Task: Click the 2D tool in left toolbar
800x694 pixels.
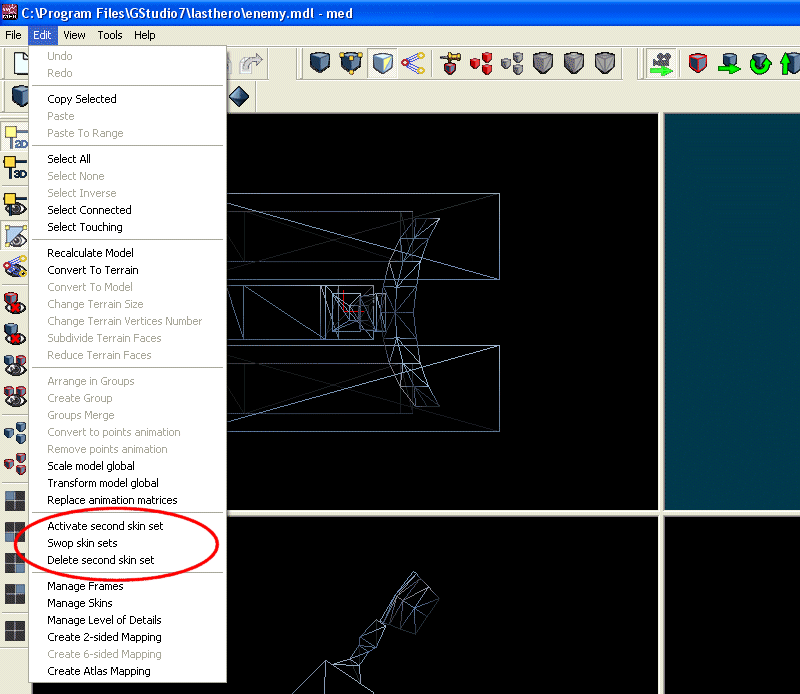Action: tap(15, 137)
